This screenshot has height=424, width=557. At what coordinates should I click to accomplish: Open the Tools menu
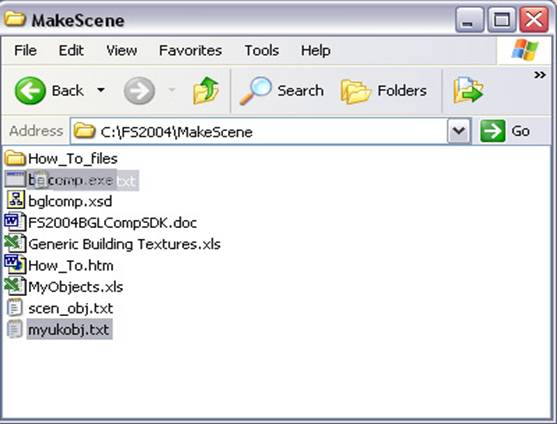point(262,50)
